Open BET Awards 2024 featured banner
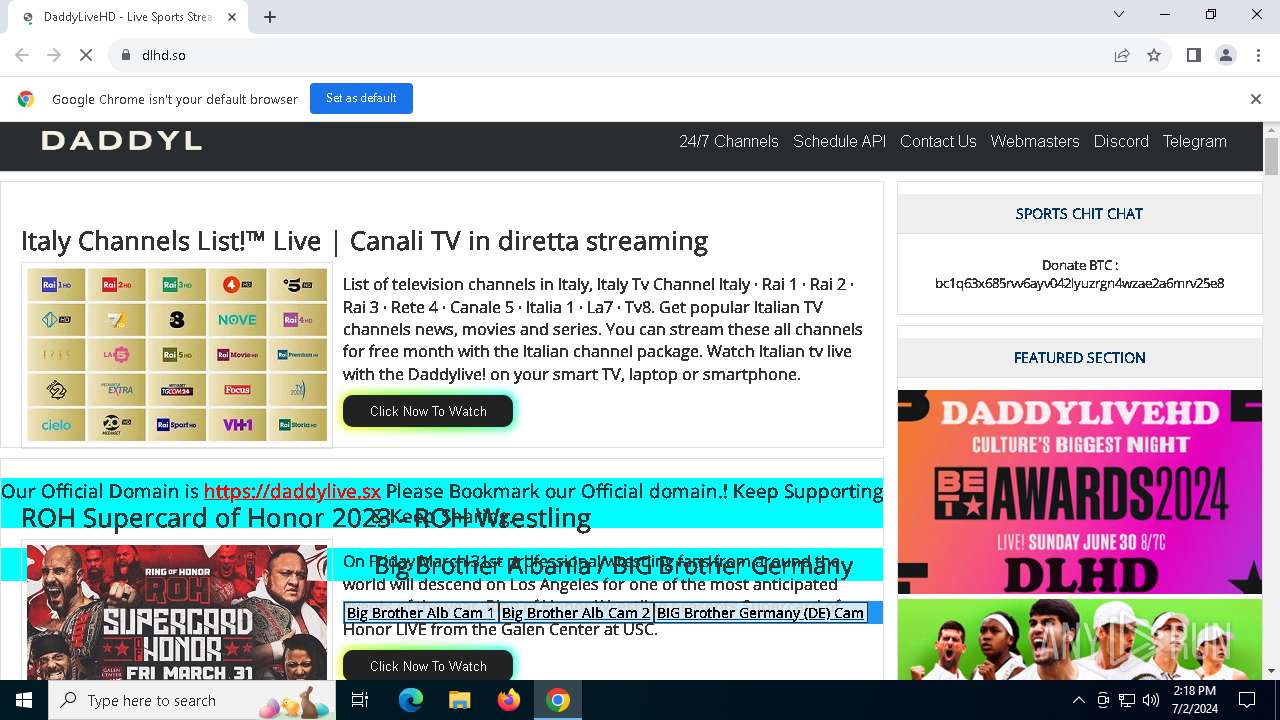1280x720 pixels. 1080,492
